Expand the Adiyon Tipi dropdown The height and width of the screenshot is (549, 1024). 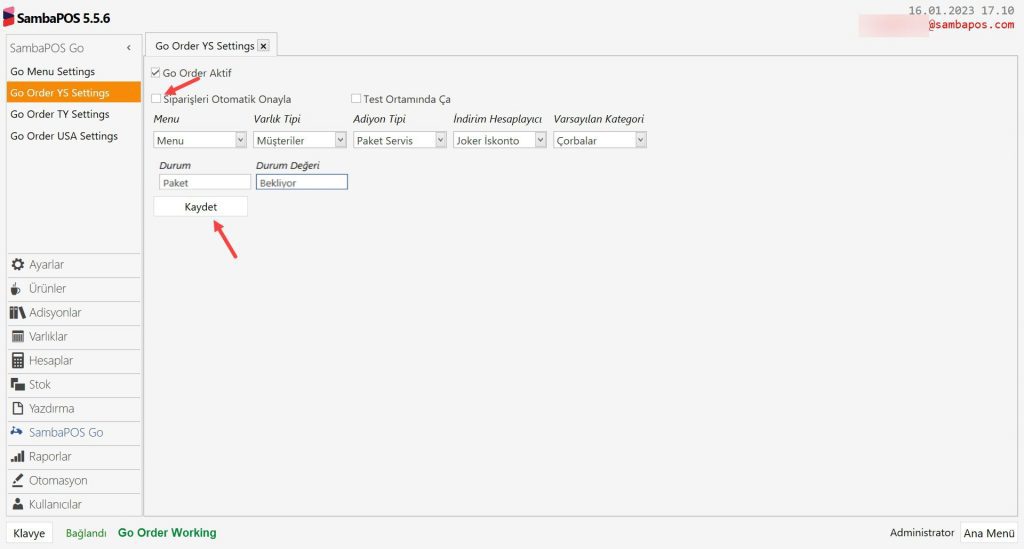pyautogui.click(x=440, y=141)
